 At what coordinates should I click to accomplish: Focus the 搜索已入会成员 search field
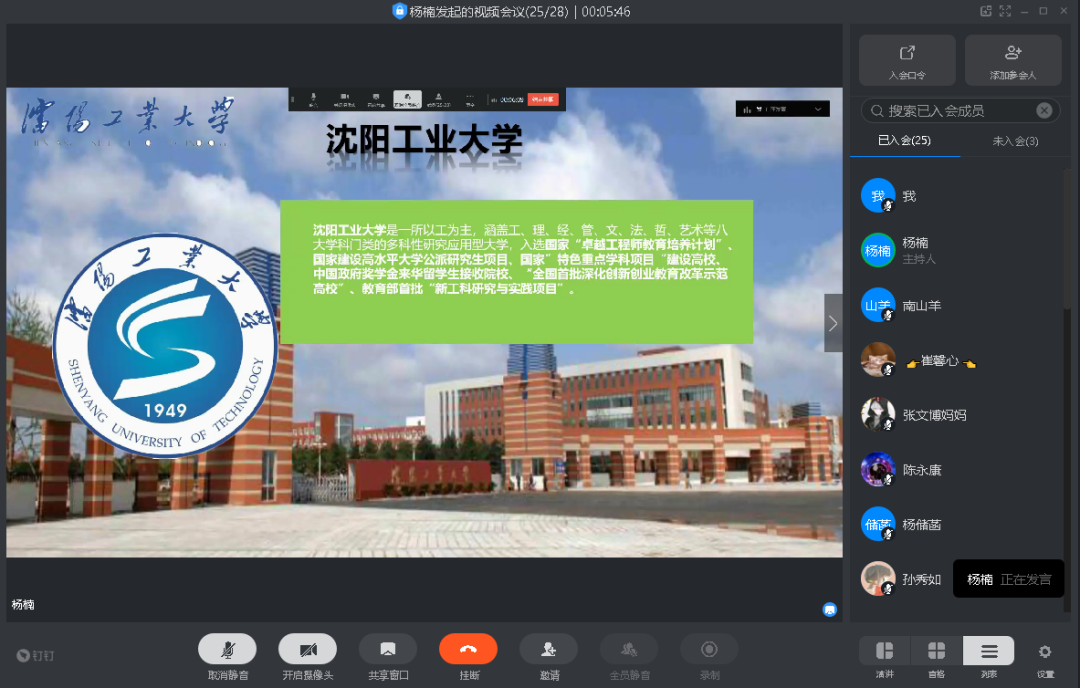960,111
